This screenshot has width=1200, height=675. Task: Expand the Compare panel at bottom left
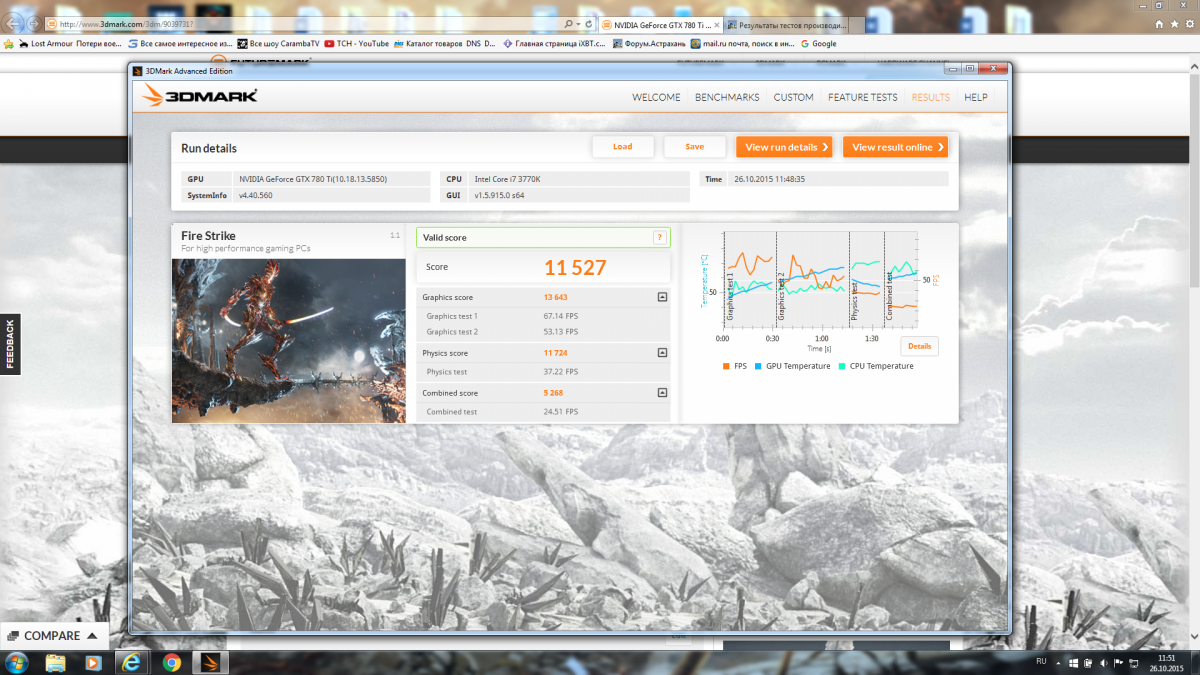[55, 635]
